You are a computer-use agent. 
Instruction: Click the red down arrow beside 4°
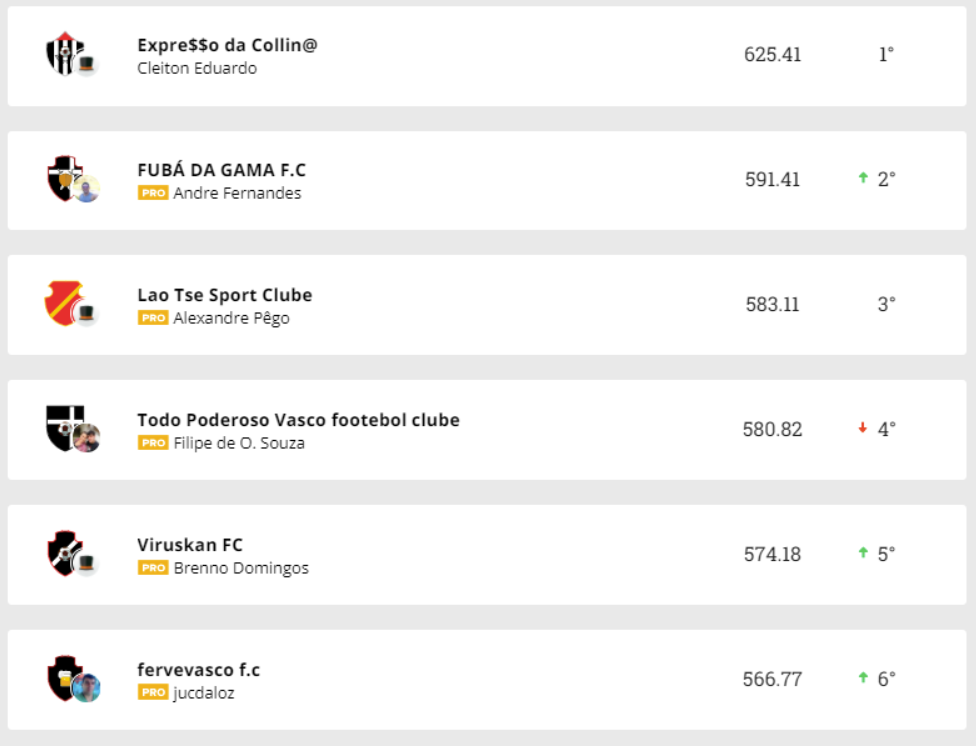[x=863, y=428]
